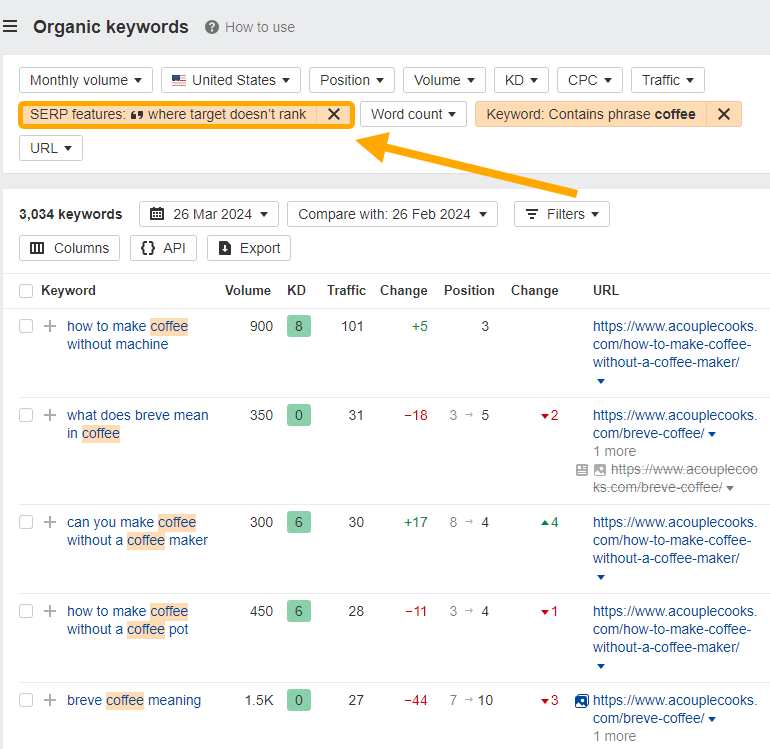770x749 pixels.
Task: Expand 'how to make coffee without machine' row
Action: 50,326
